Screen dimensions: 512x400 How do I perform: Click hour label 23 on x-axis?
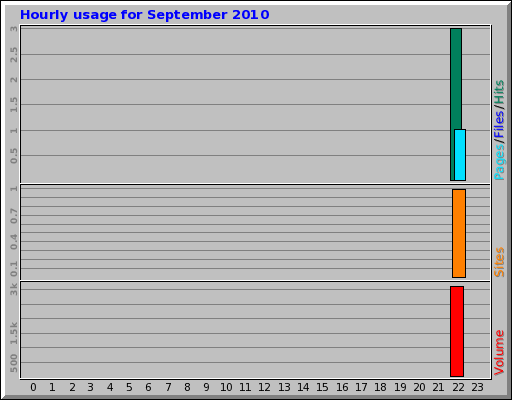tap(477, 387)
